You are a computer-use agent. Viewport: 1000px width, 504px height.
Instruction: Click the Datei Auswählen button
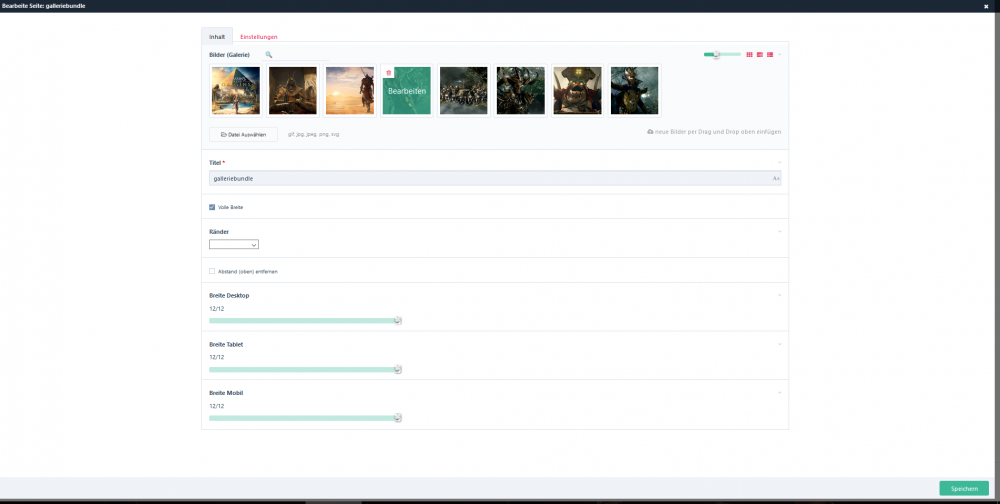tap(243, 134)
